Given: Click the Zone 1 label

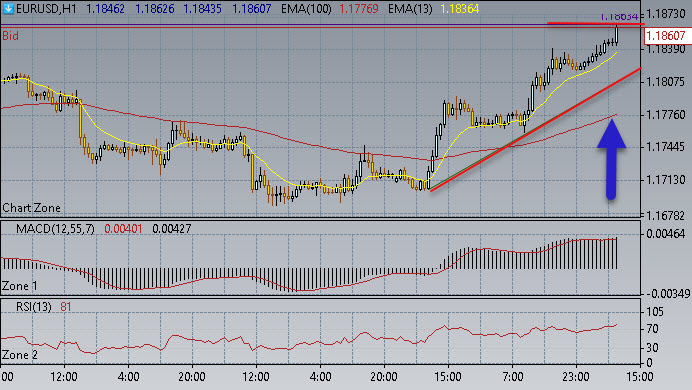Looking at the screenshot, I should [x=19, y=286].
